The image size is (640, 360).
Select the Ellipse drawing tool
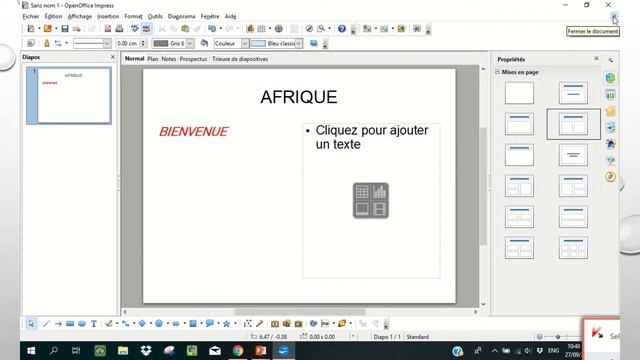click(x=82, y=324)
